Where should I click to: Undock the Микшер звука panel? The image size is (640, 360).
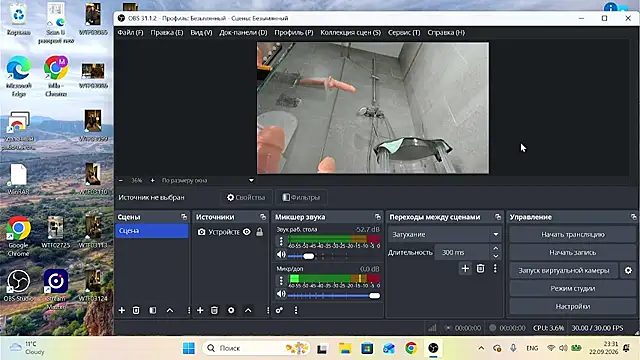pos(378,217)
